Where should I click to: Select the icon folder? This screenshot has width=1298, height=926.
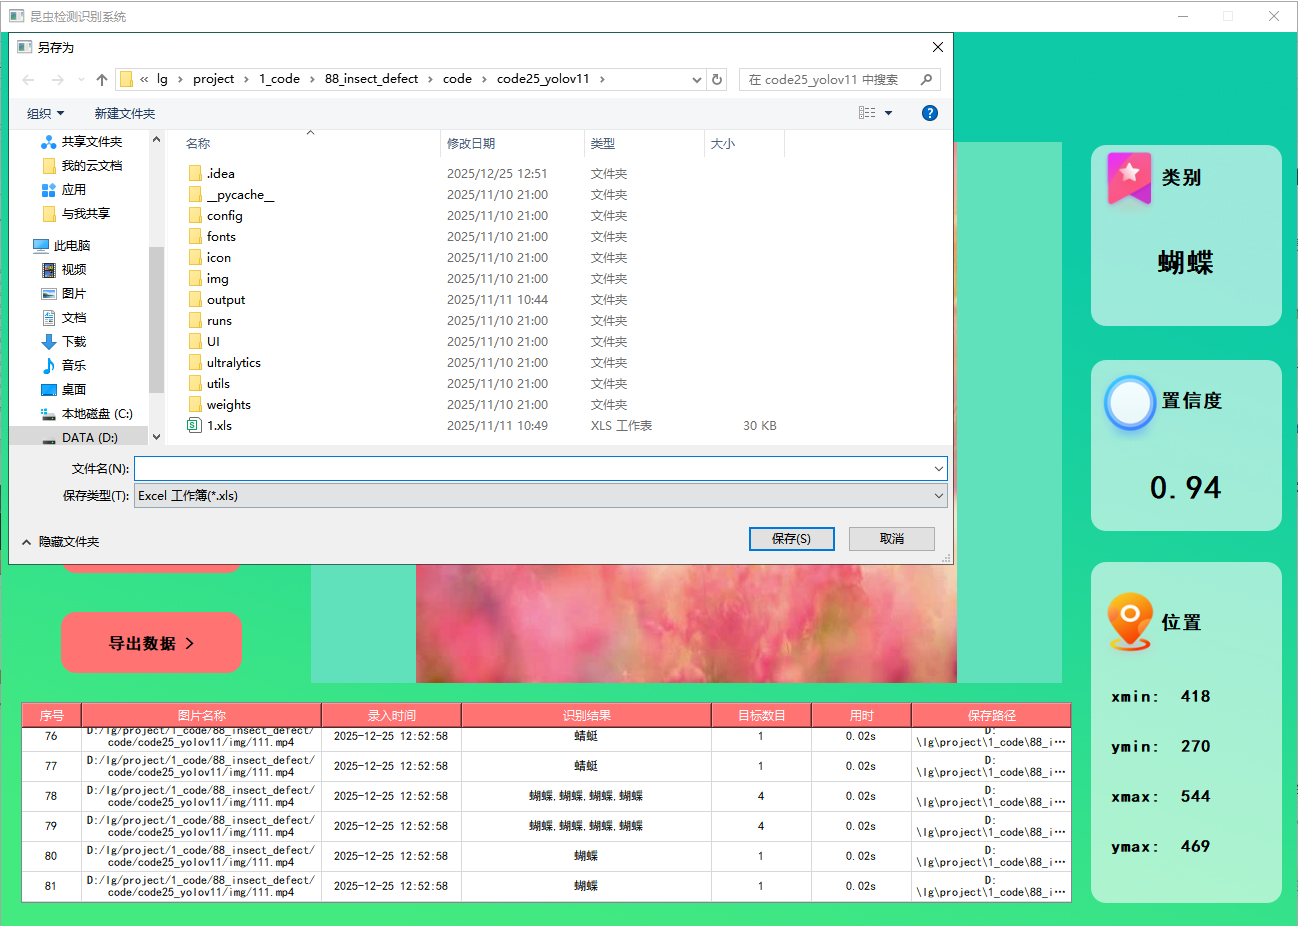pos(210,258)
